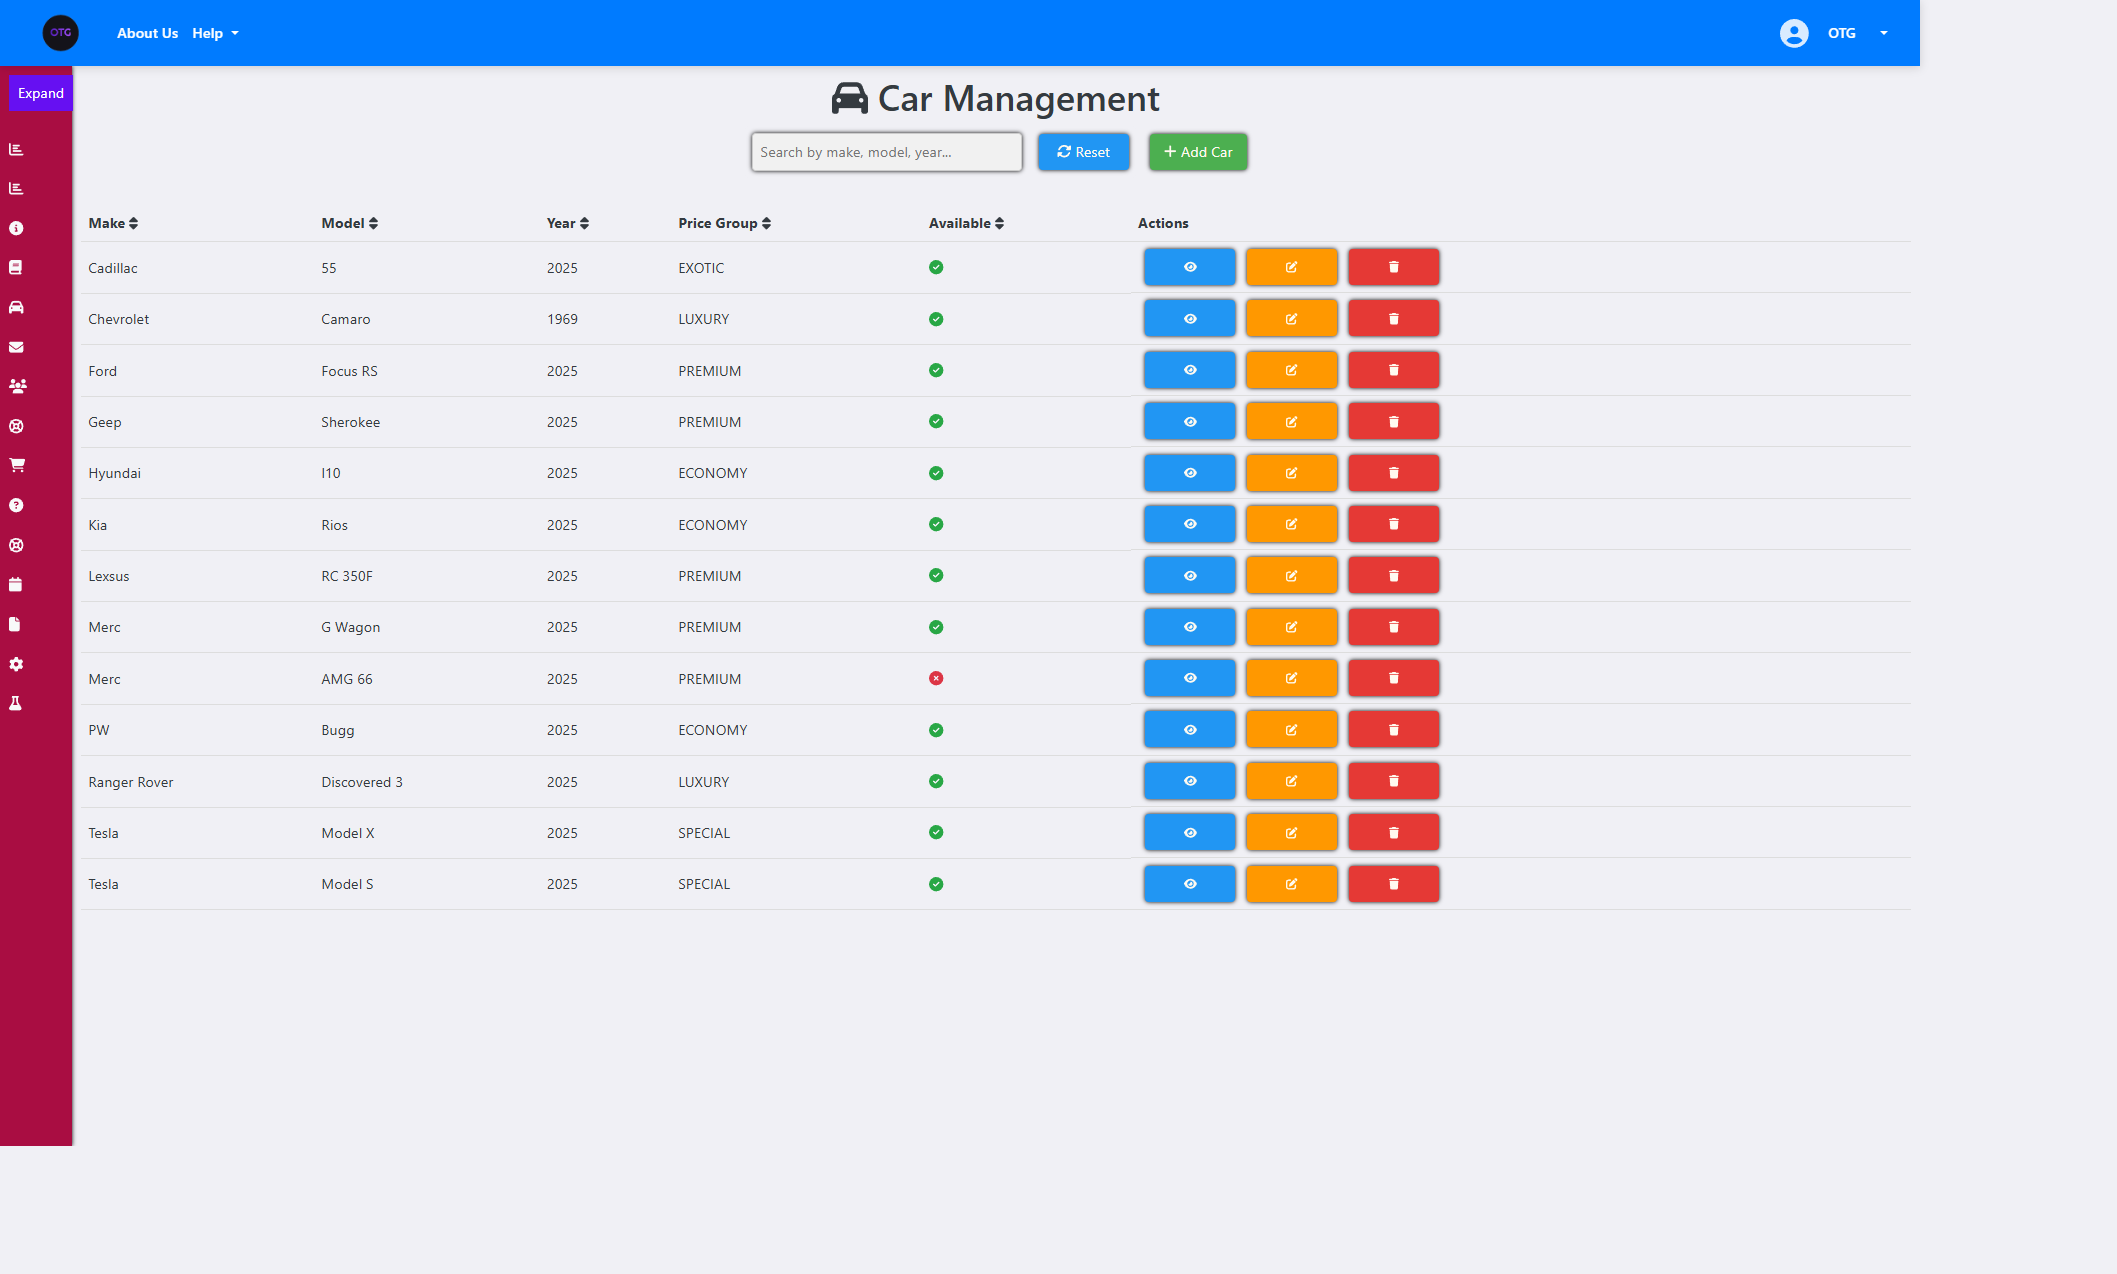2117x1274 pixels.
Task: Open the flask icon in sidebar
Action: 15,703
